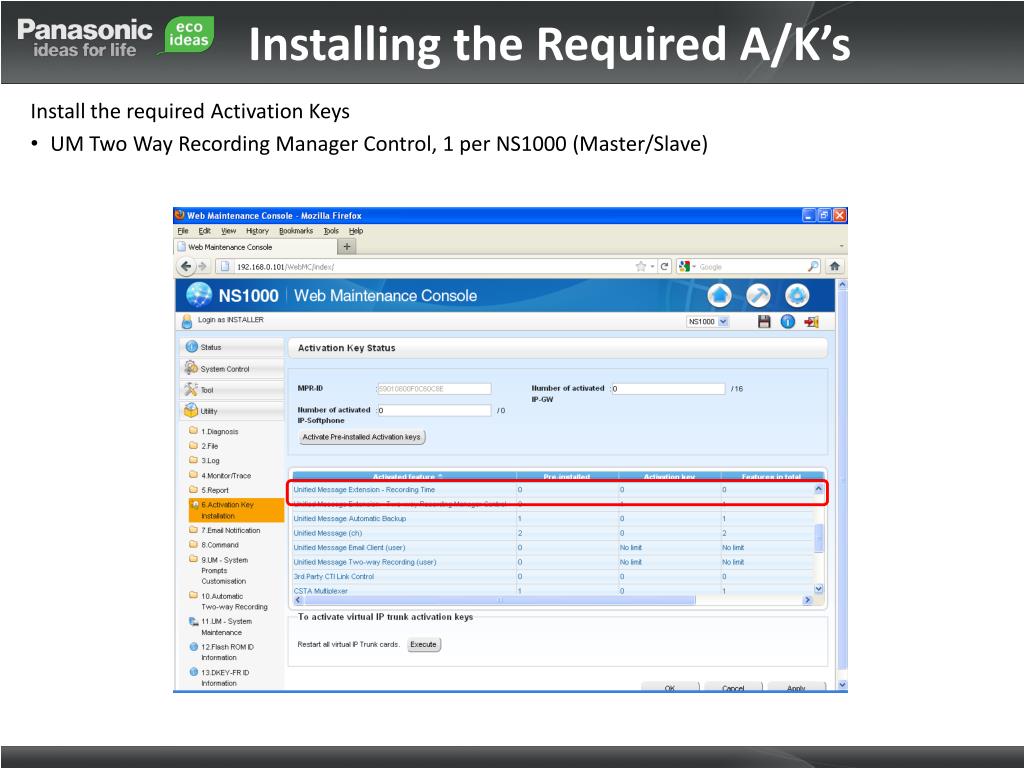The width and height of the screenshot is (1024, 768).
Task: Click the Home icon in the console header
Action: point(719,296)
